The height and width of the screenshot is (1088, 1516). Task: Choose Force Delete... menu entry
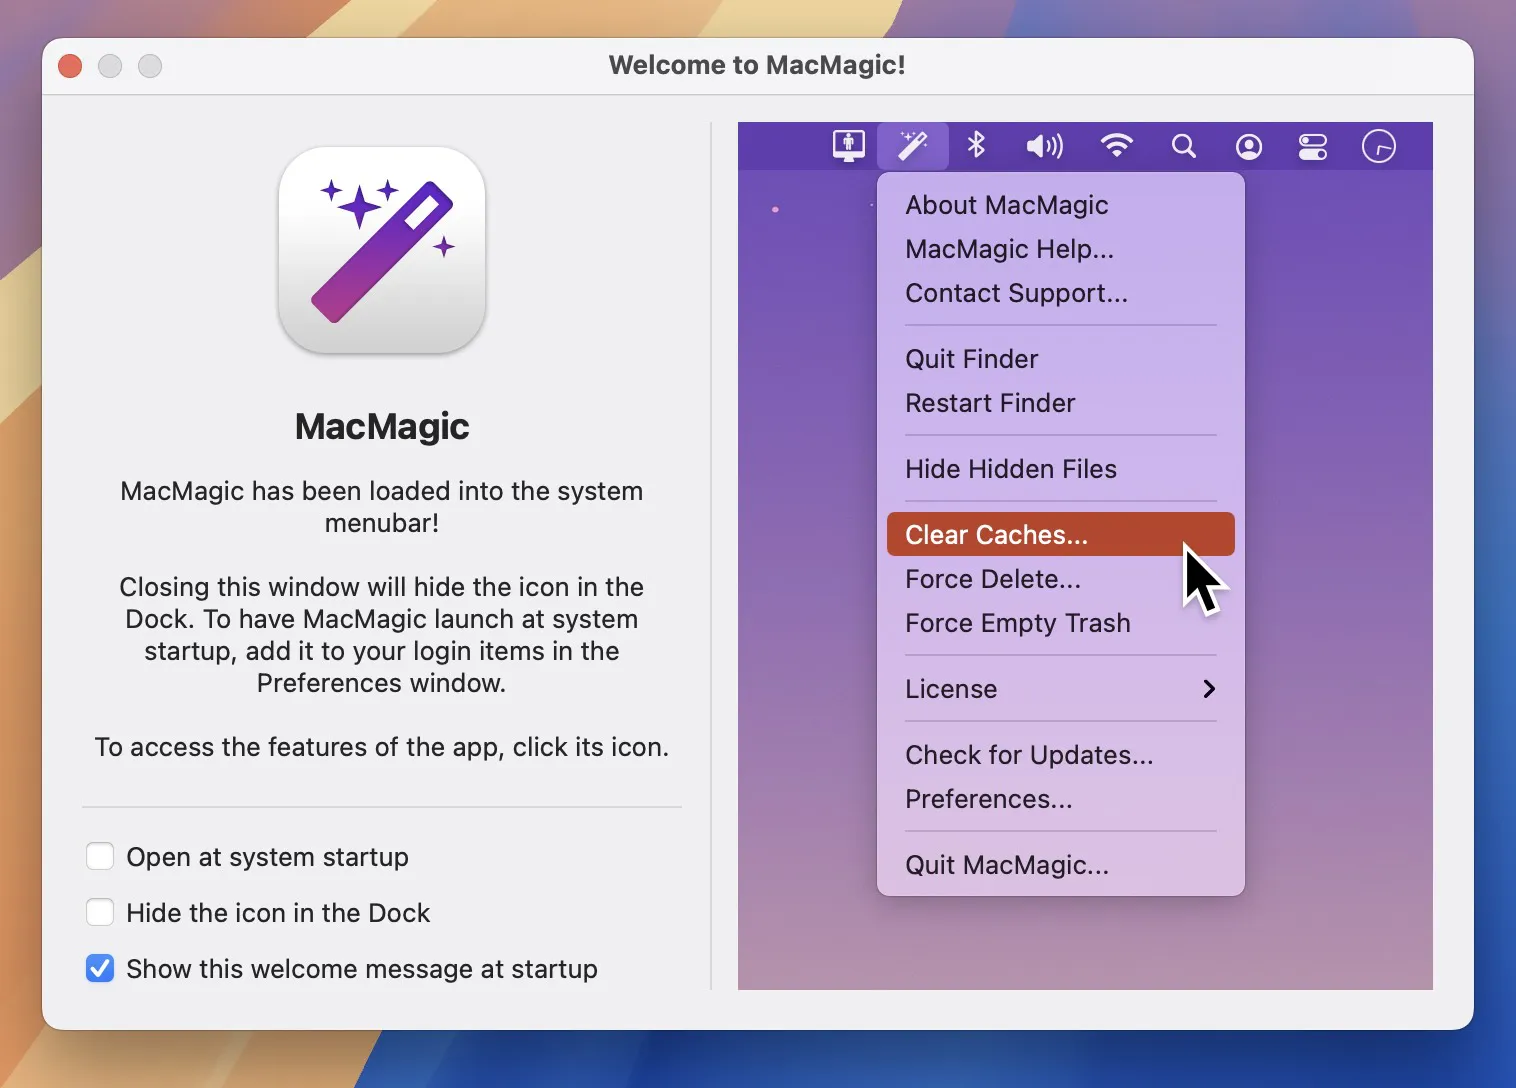pyautogui.click(x=1060, y=579)
